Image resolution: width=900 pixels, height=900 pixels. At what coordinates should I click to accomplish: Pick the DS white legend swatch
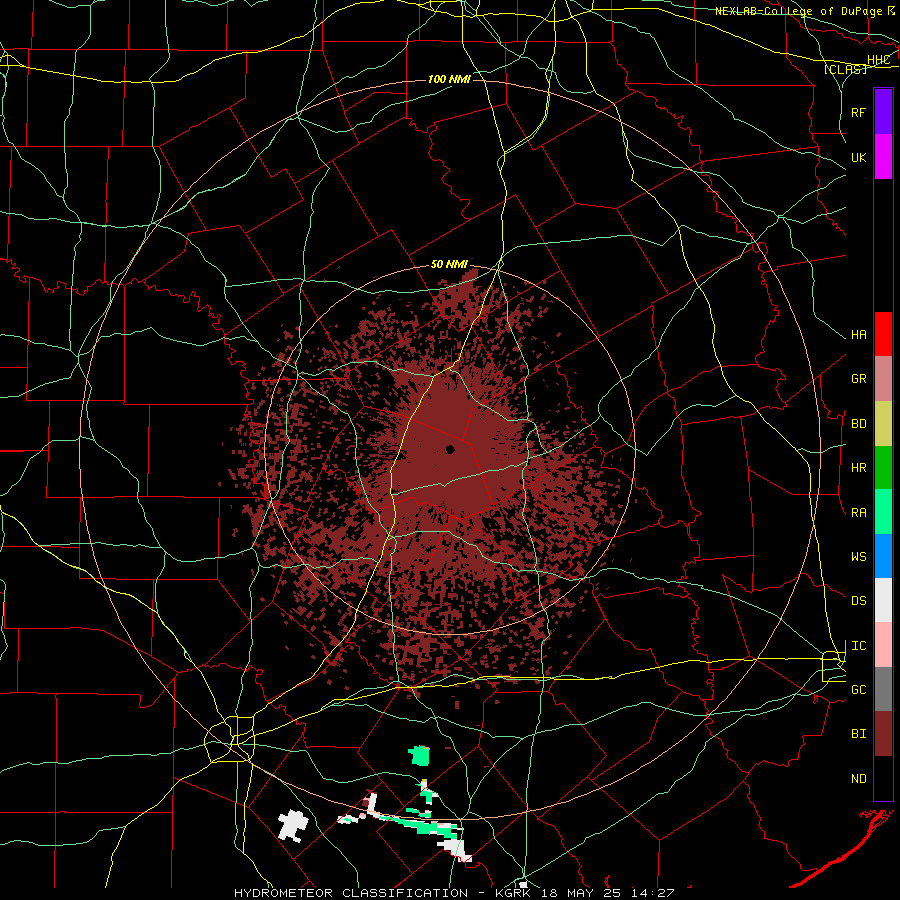point(883,600)
